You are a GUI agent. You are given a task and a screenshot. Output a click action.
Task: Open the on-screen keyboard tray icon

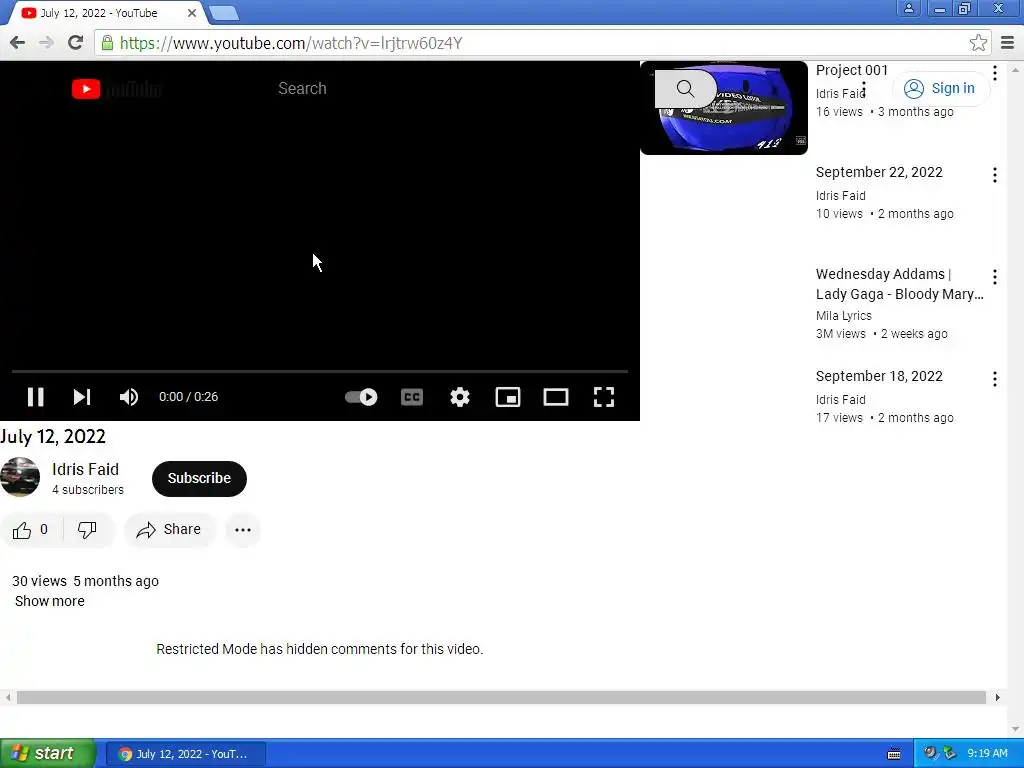[894, 754]
